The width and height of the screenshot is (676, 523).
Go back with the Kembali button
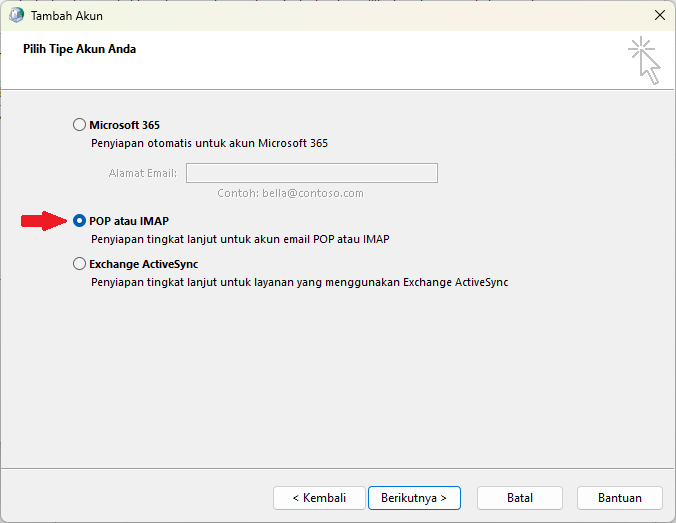tap(318, 497)
